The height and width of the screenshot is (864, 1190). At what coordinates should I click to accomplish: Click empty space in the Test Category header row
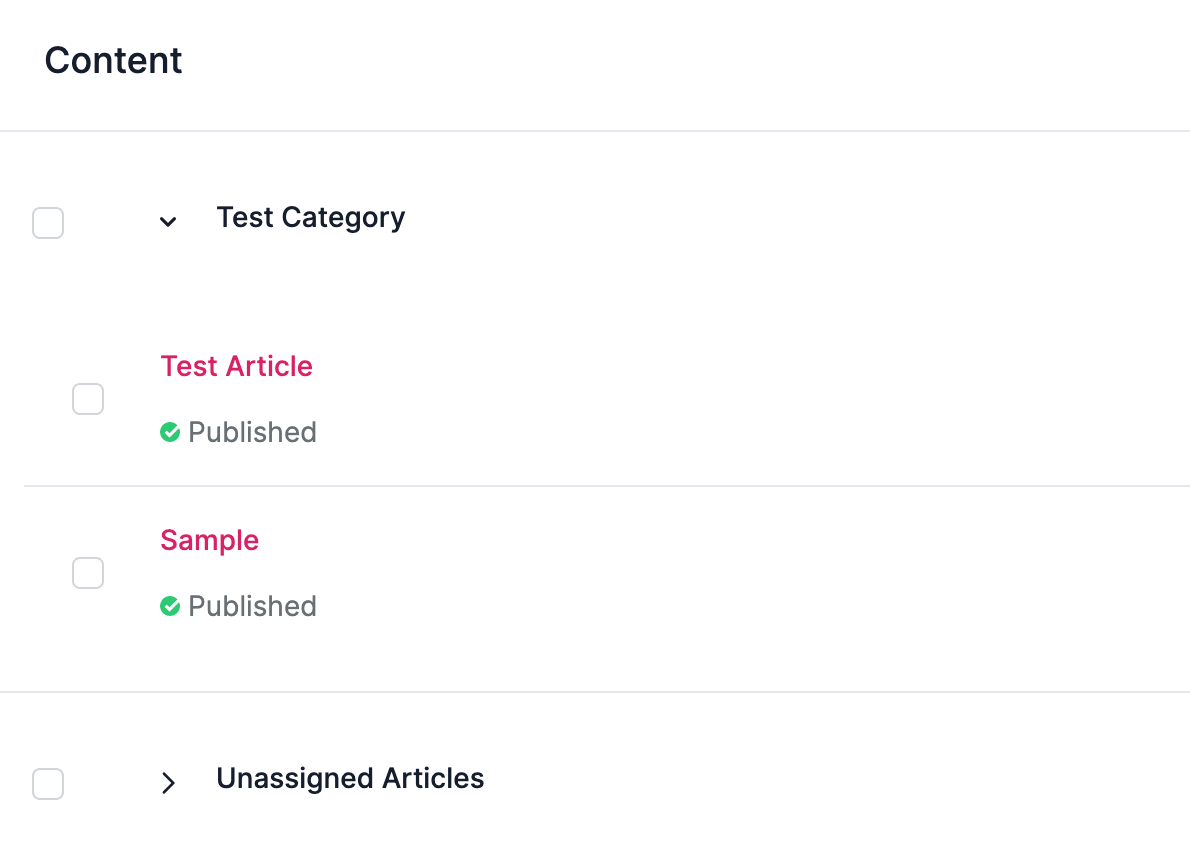pos(797,220)
